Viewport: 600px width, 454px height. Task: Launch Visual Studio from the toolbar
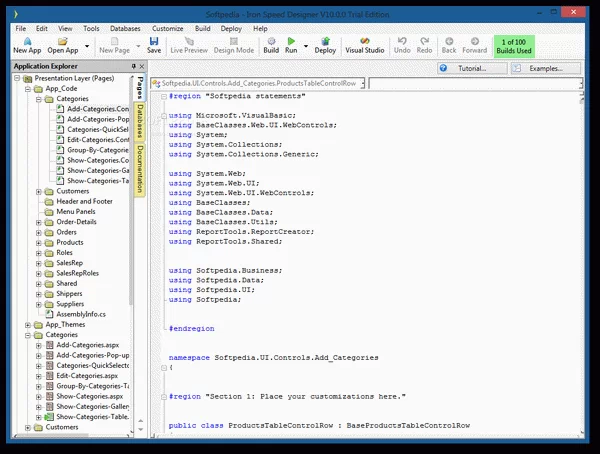coord(364,45)
